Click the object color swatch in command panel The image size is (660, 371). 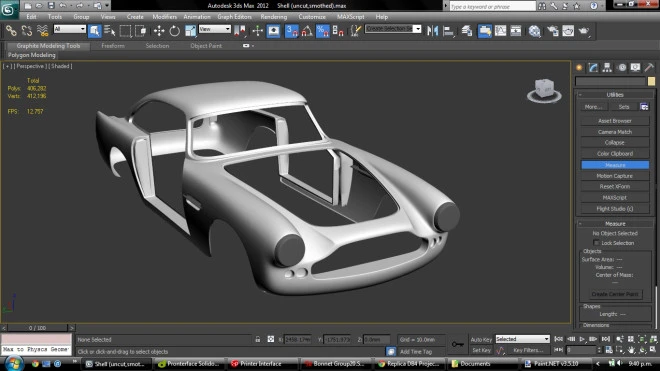[651, 81]
